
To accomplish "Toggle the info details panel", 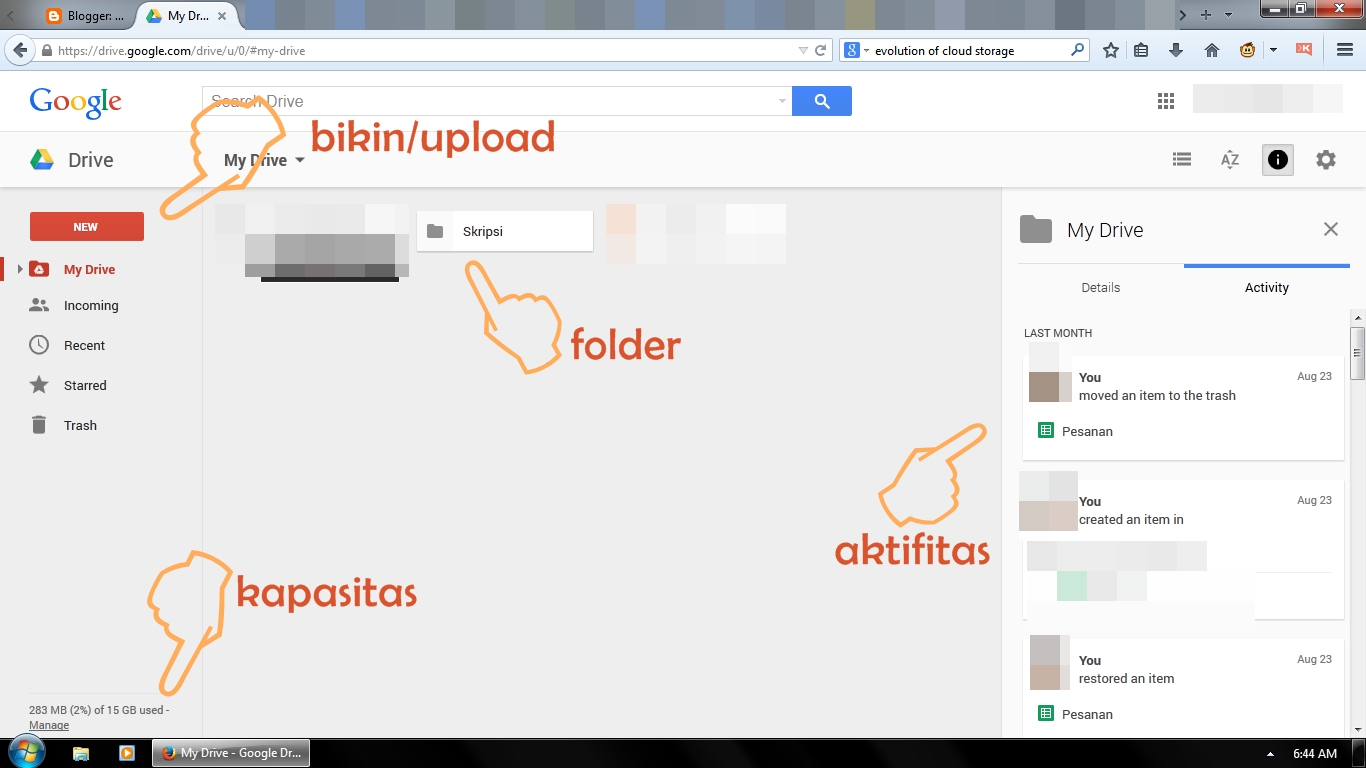I will [1278, 159].
